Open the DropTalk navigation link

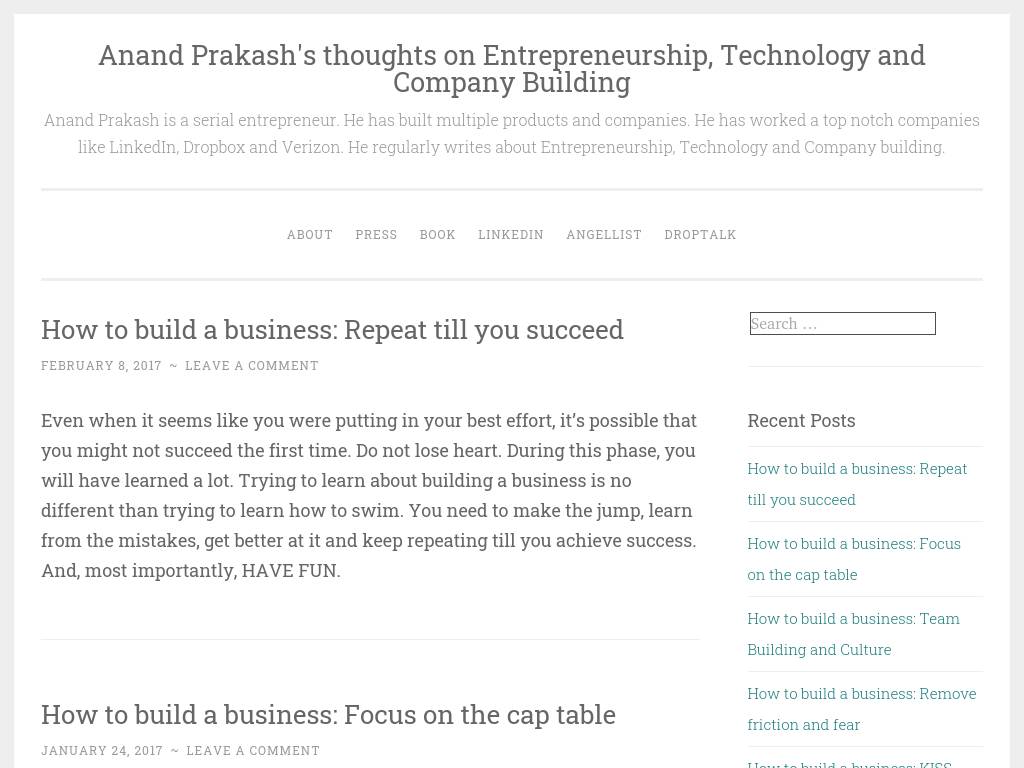[x=700, y=234]
